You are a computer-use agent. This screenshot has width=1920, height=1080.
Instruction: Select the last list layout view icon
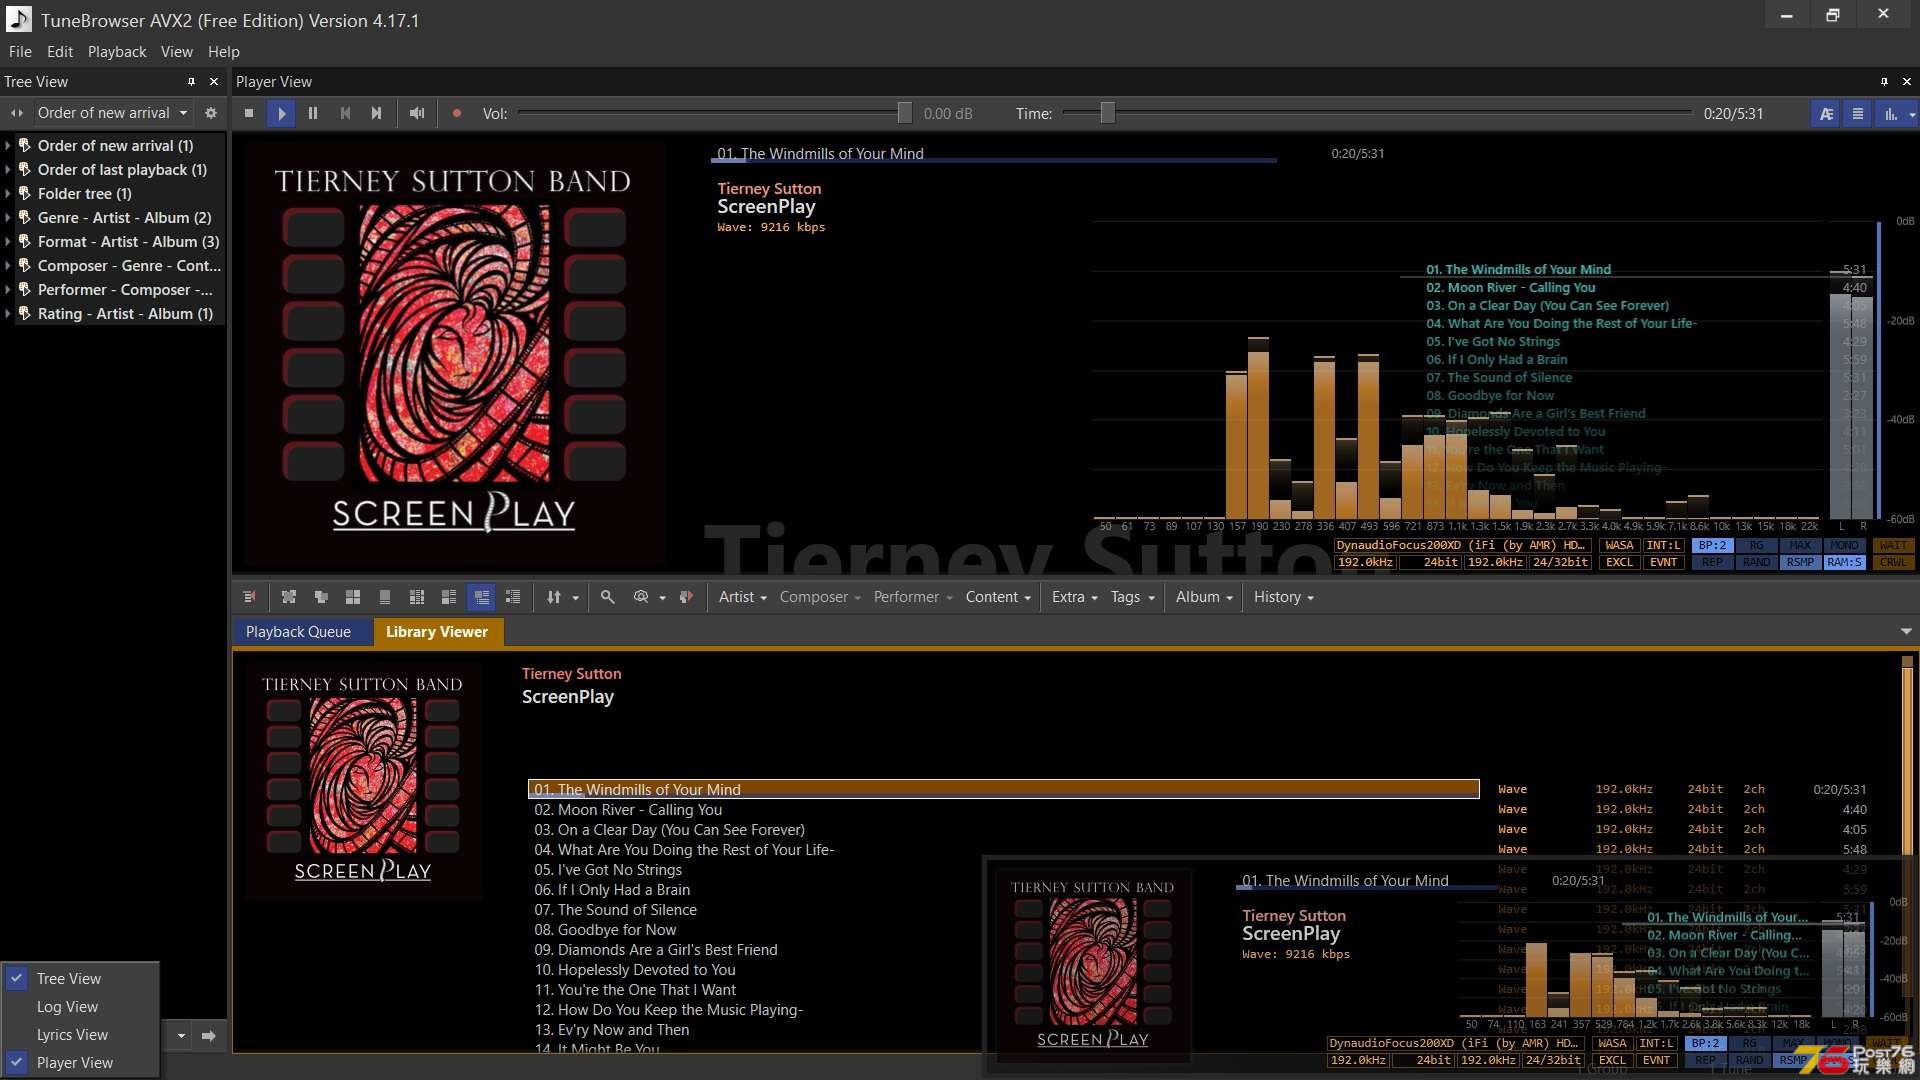coord(513,597)
